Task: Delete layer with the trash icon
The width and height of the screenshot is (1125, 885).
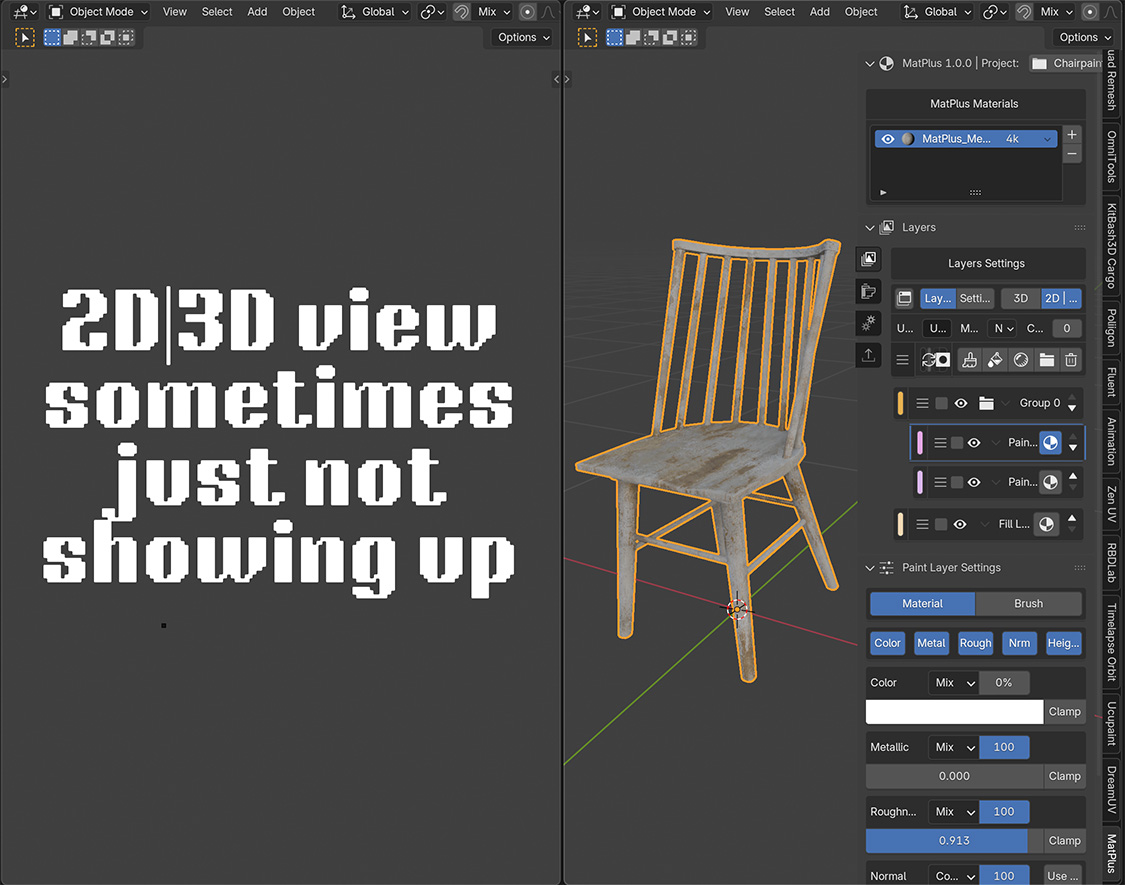Action: point(1071,360)
